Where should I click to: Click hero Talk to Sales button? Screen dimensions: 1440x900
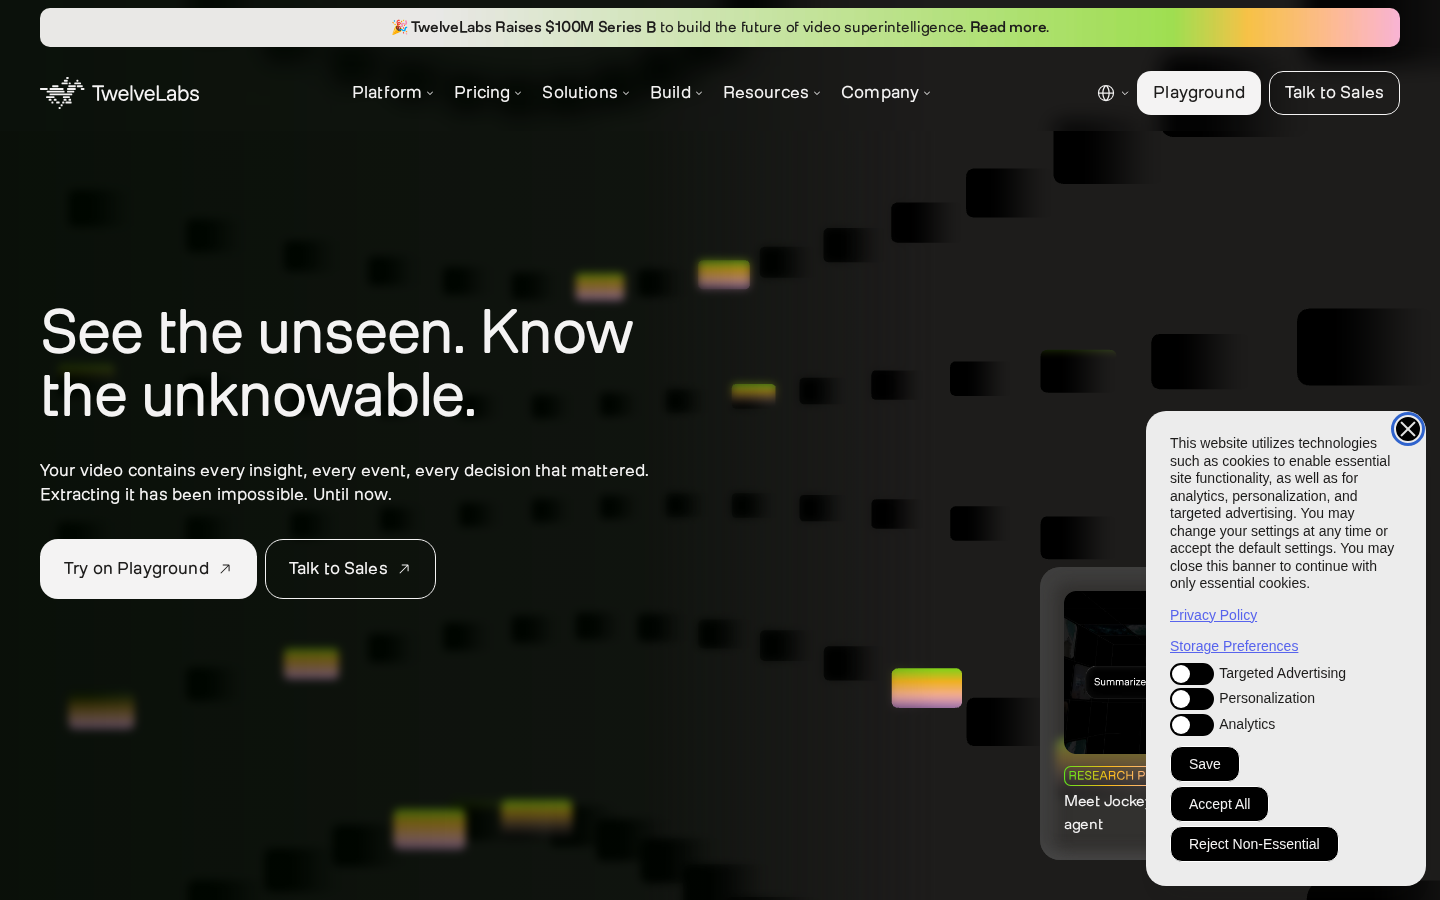pyautogui.click(x=350, y=569)
